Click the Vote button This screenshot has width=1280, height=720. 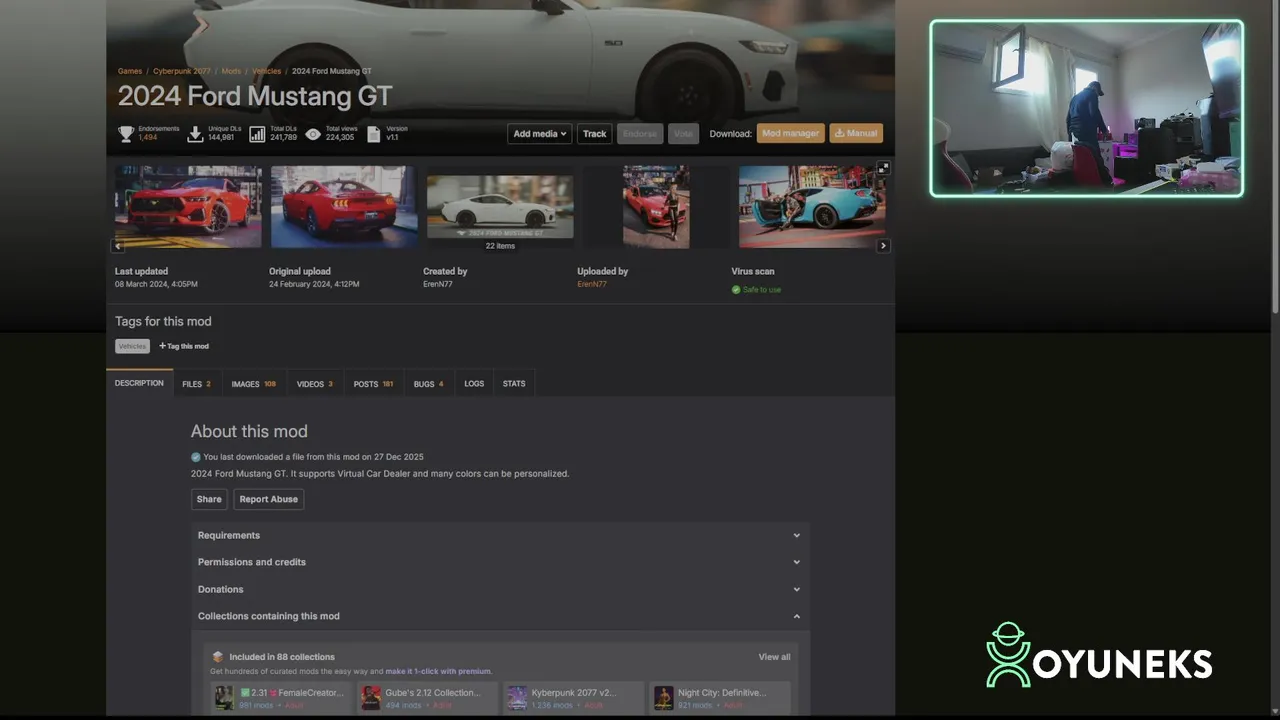(683, 133)
